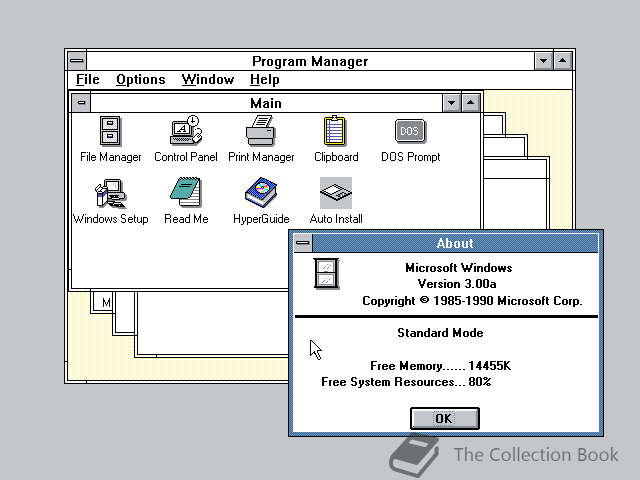Image resolution: width=640 pixels, height=480 pixels.
Task: Select the Auto Install disk icon
Action: coord(336,193)
